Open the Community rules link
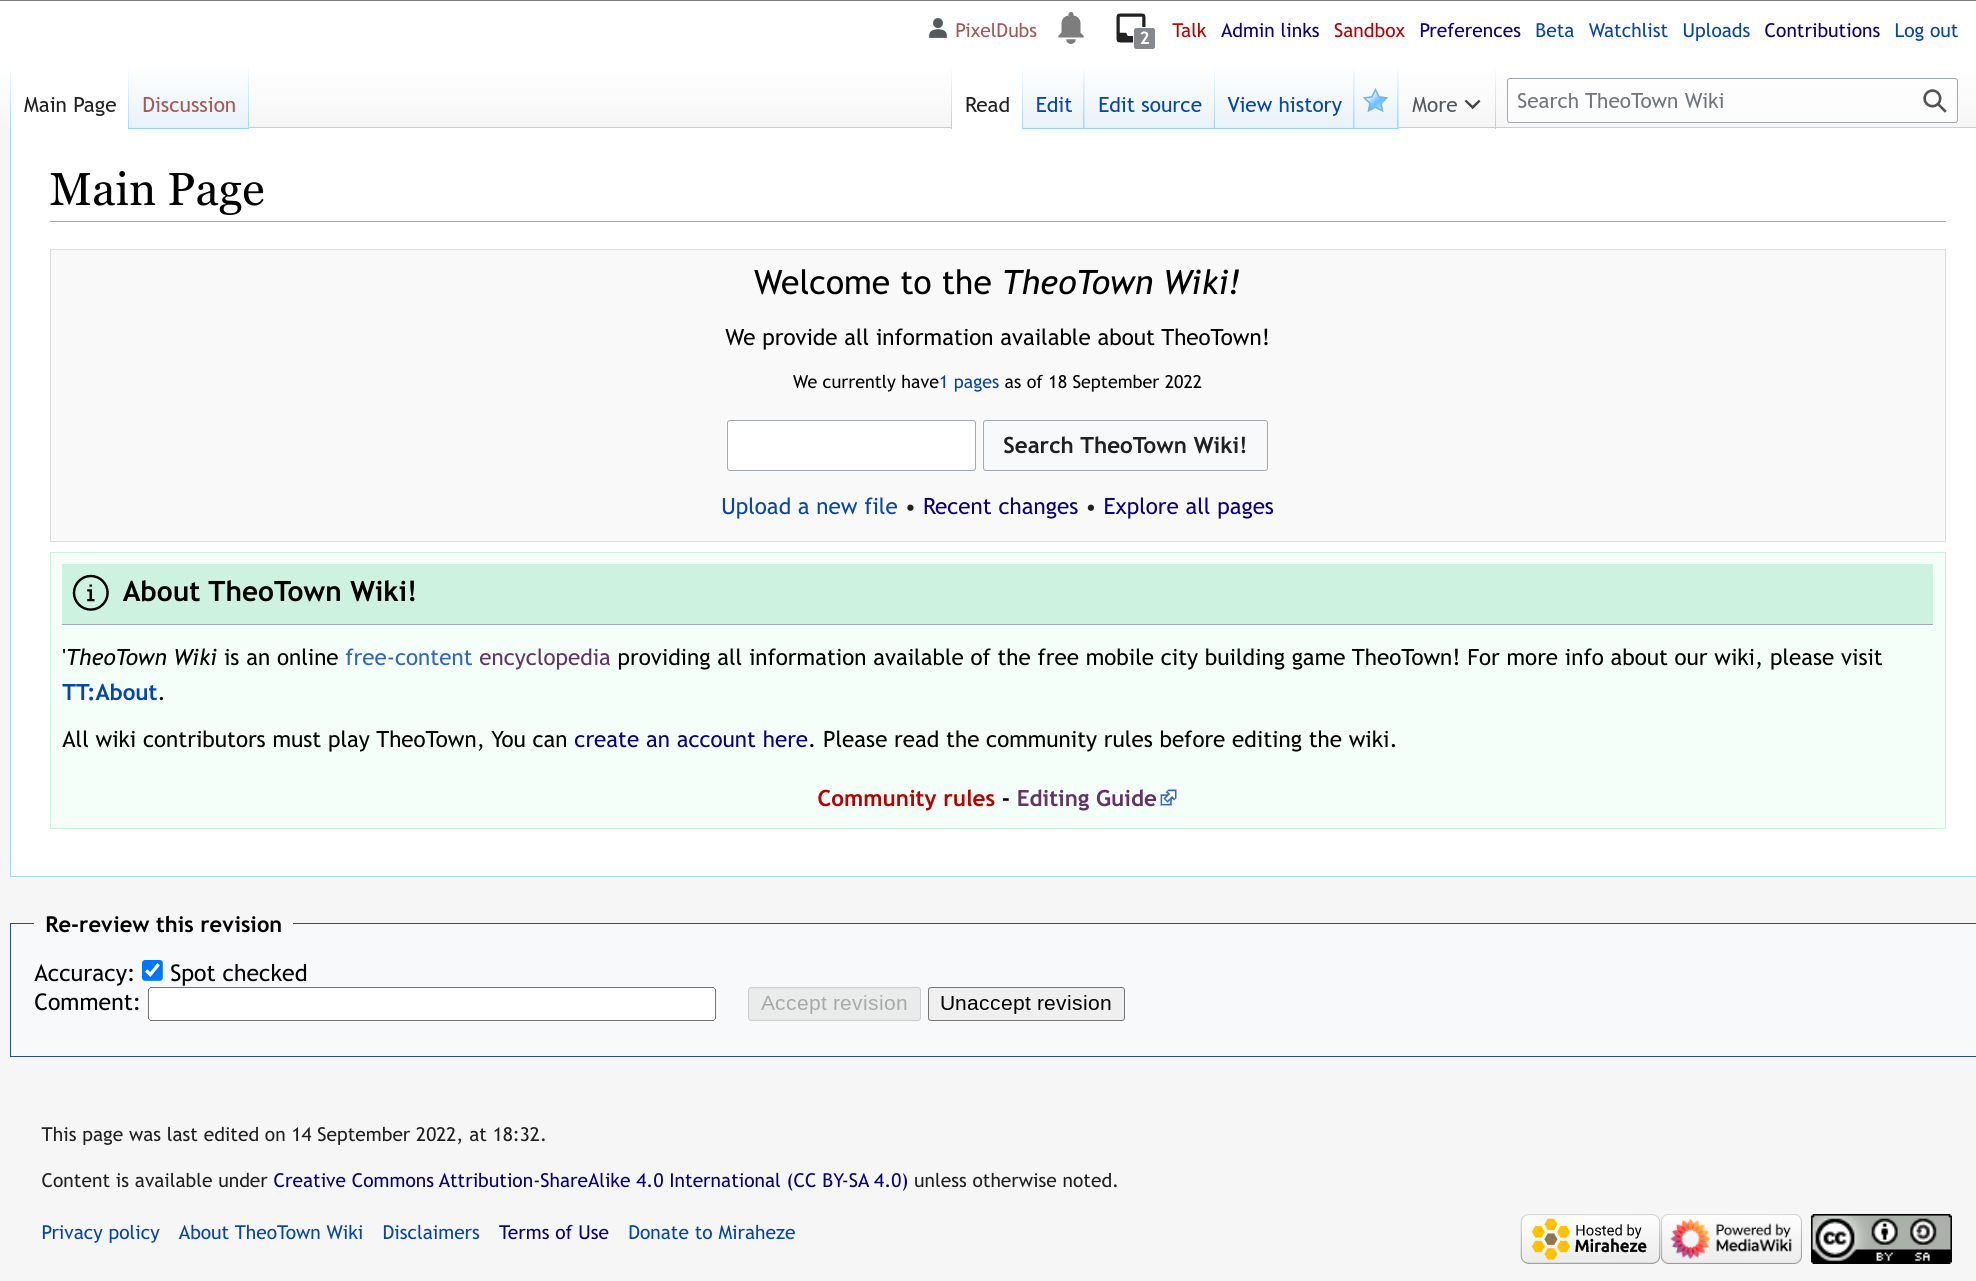 [906, 799]
